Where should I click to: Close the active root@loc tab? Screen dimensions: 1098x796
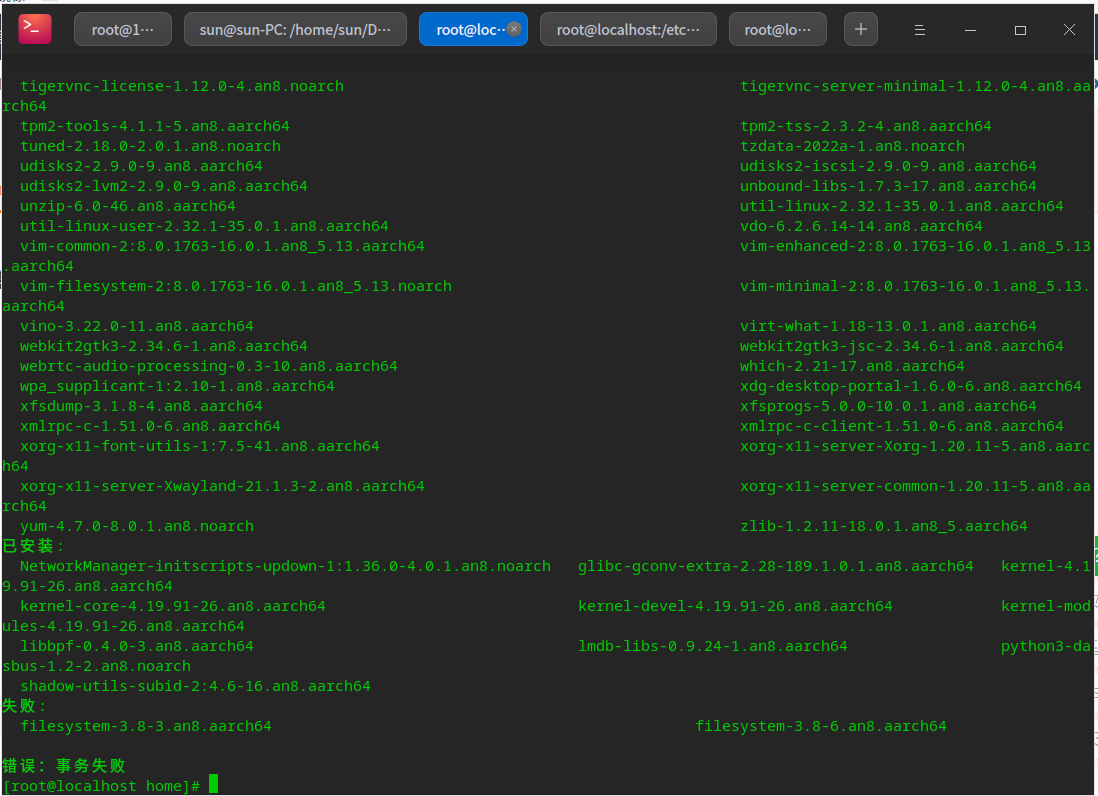point(514,30)
